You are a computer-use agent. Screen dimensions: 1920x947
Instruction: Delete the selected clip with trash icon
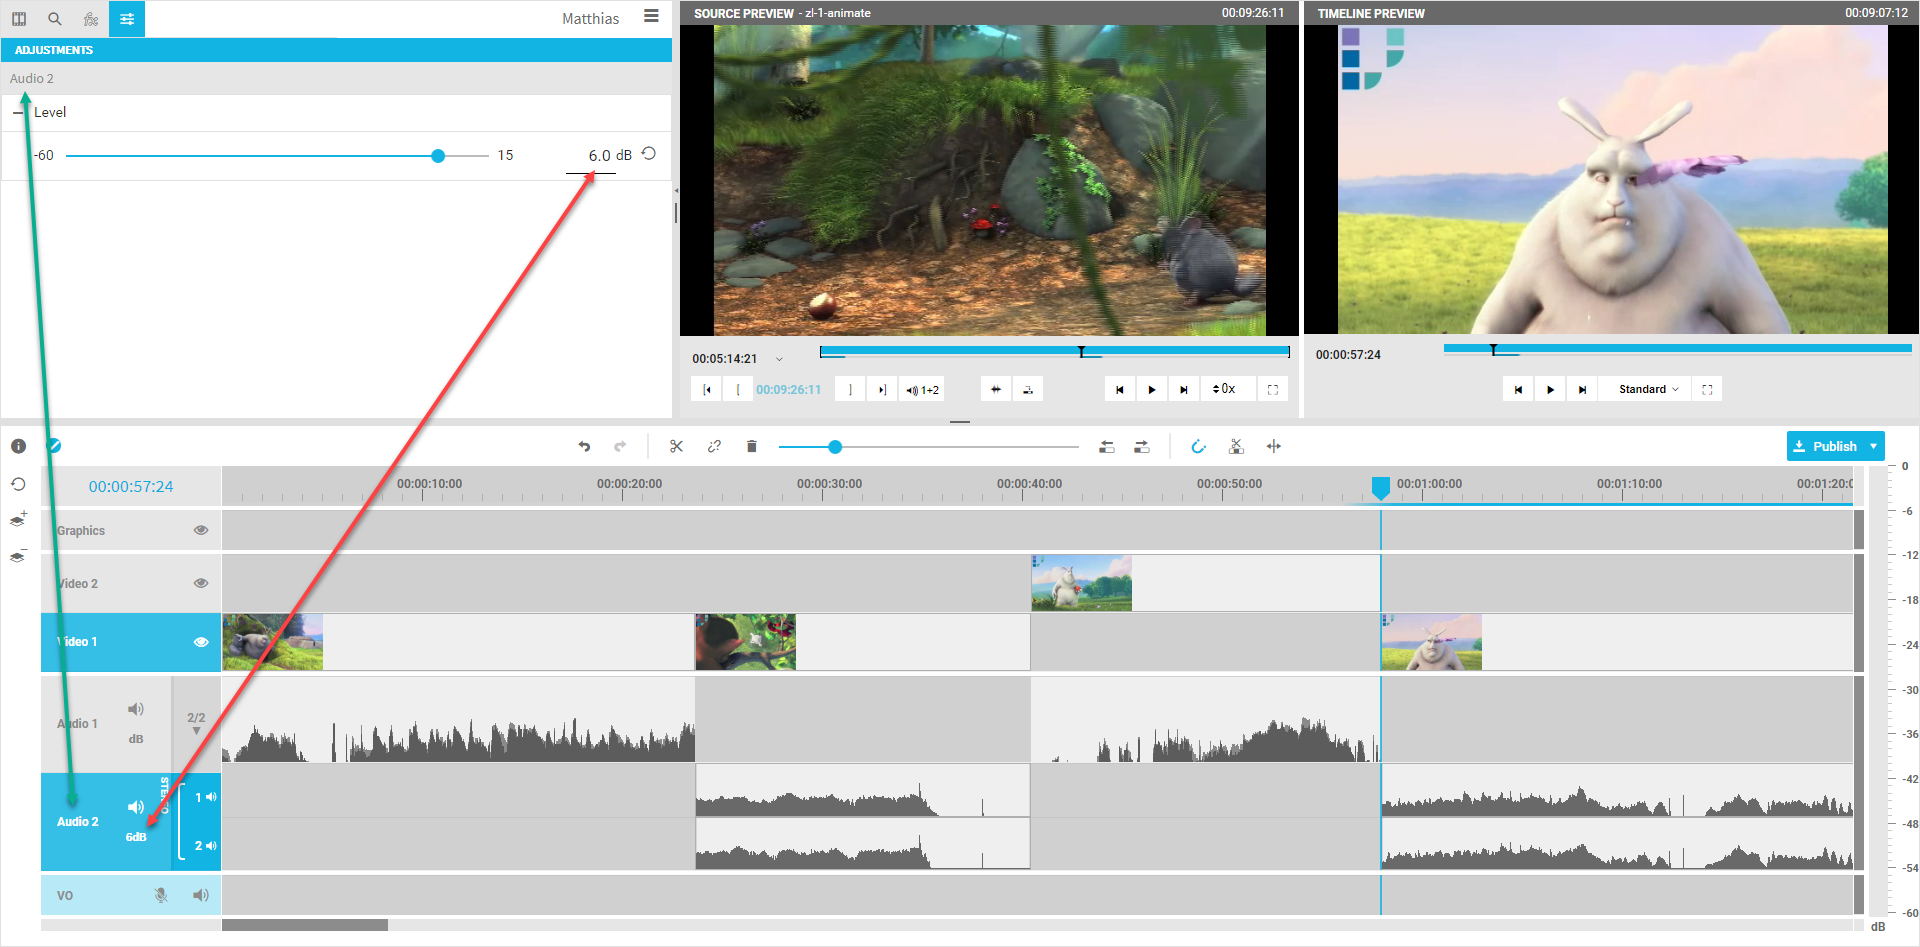[752, 447]
